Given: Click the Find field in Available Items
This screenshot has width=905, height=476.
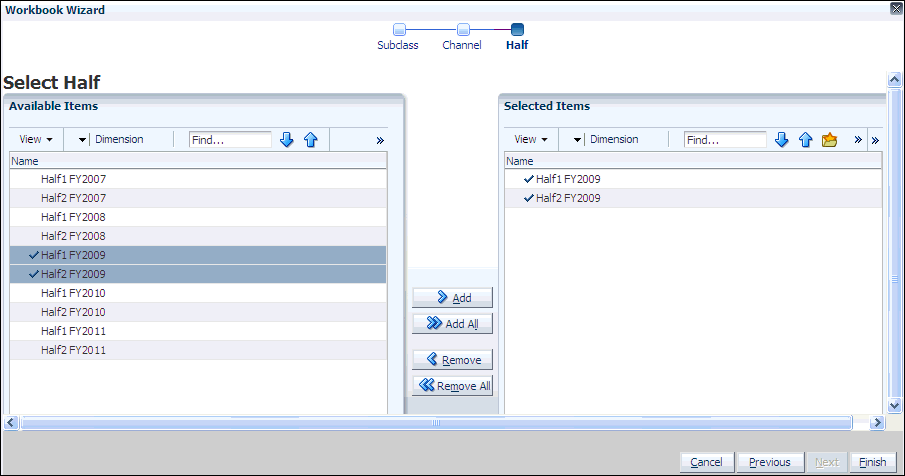Looking at the screenshot, I should click(230, 140).
